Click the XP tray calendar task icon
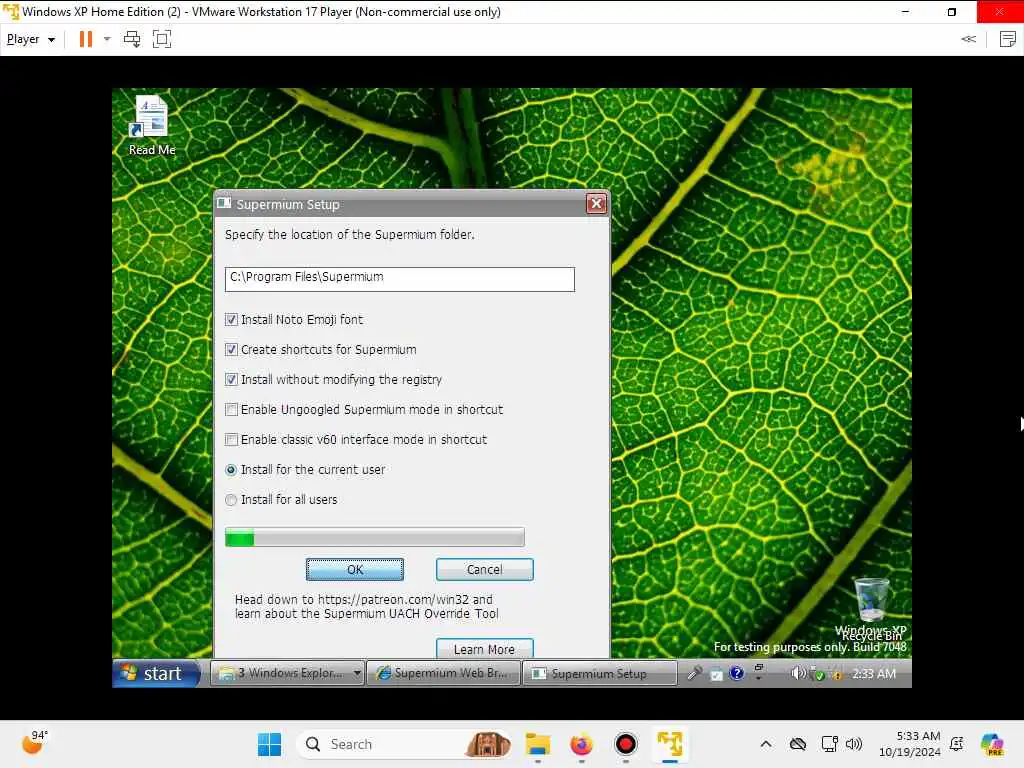Viewport: 1024px width, 768px height. pyautogui.click(x=716, y=674)
